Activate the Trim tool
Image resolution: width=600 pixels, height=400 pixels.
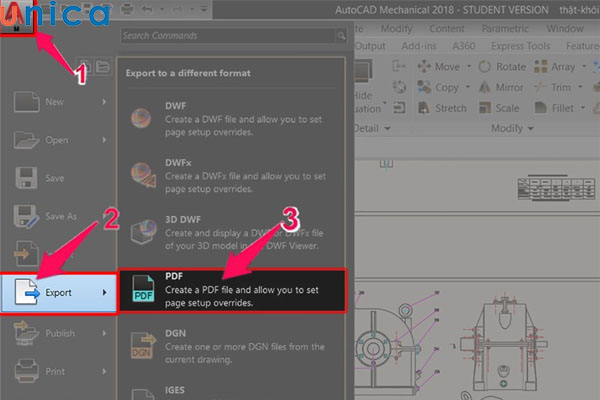click(x=553, y=87)
